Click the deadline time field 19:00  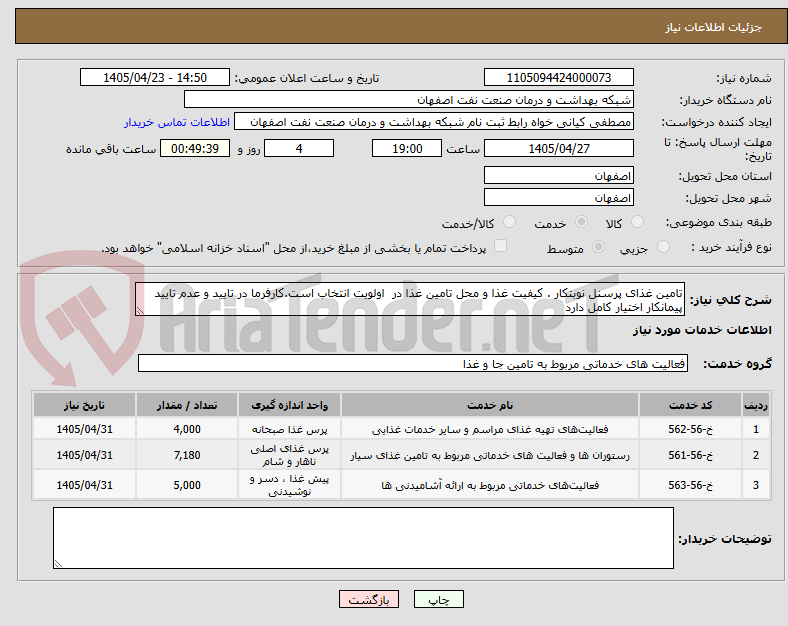pos(407,148)
